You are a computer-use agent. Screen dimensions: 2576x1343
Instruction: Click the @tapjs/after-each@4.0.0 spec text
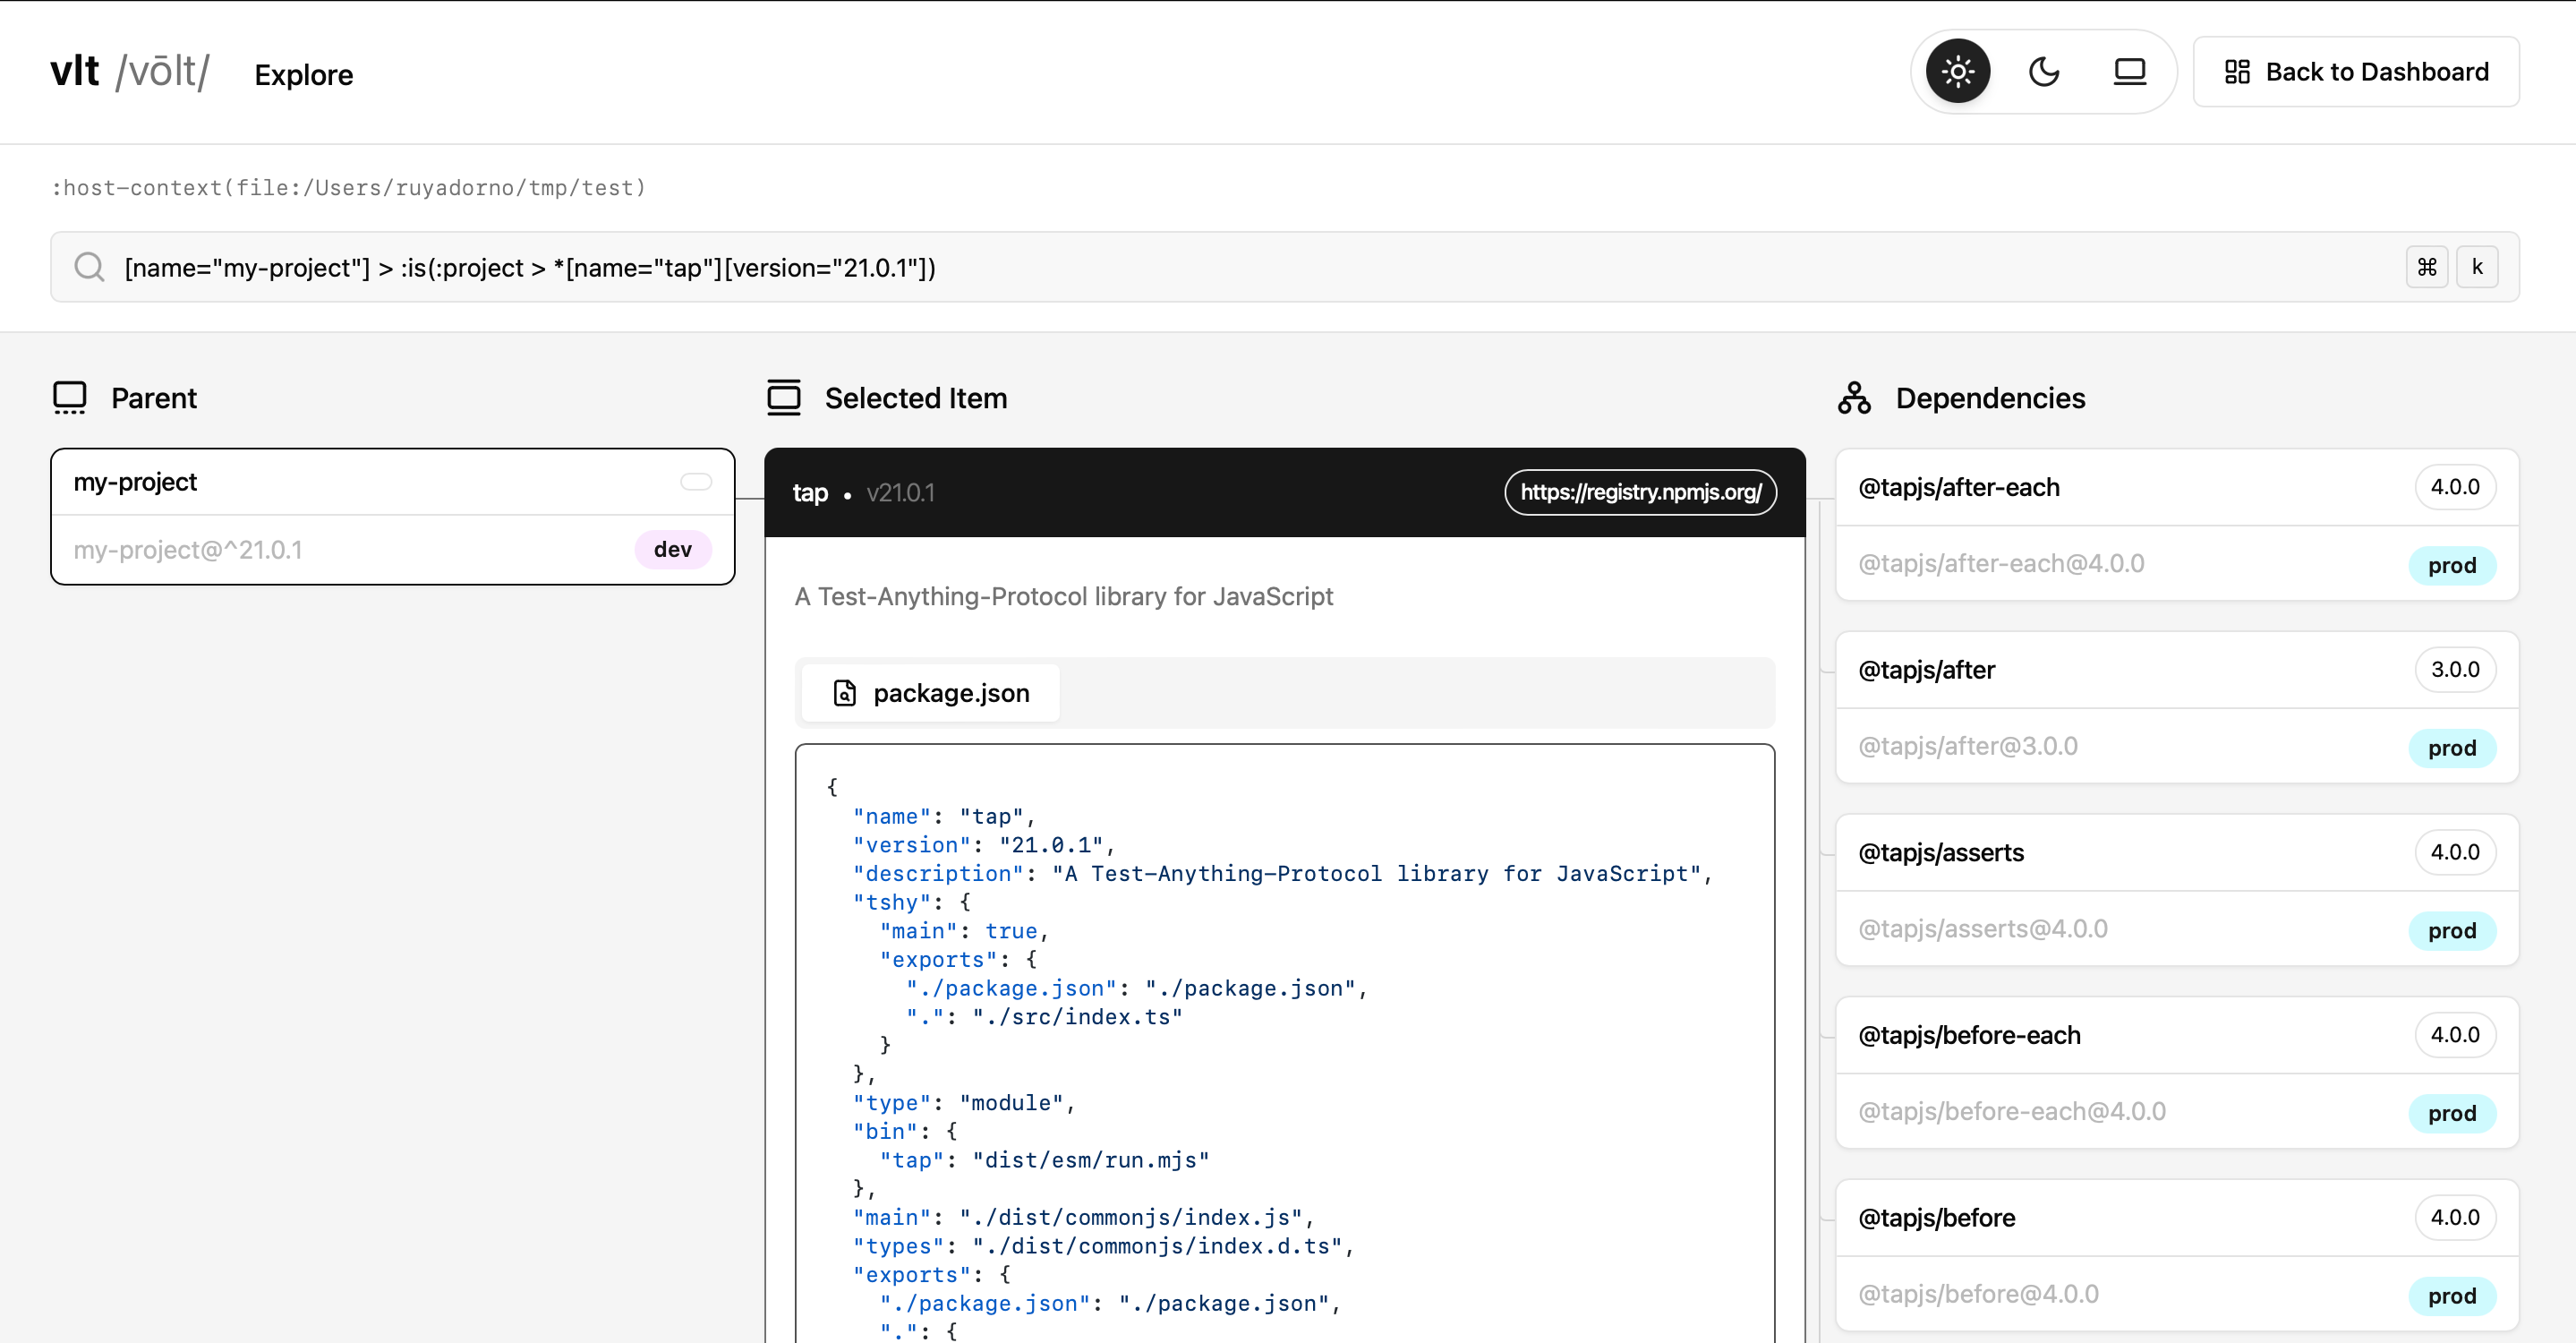[x=2001, y=564]
